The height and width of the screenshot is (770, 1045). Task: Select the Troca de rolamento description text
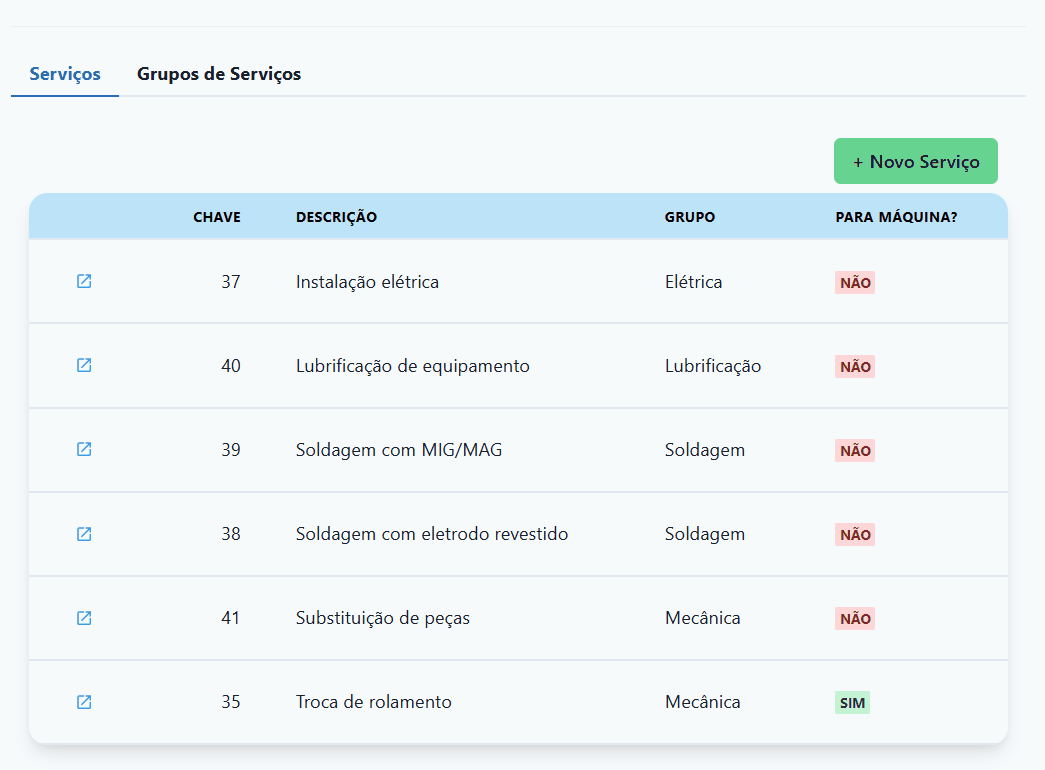373,702
